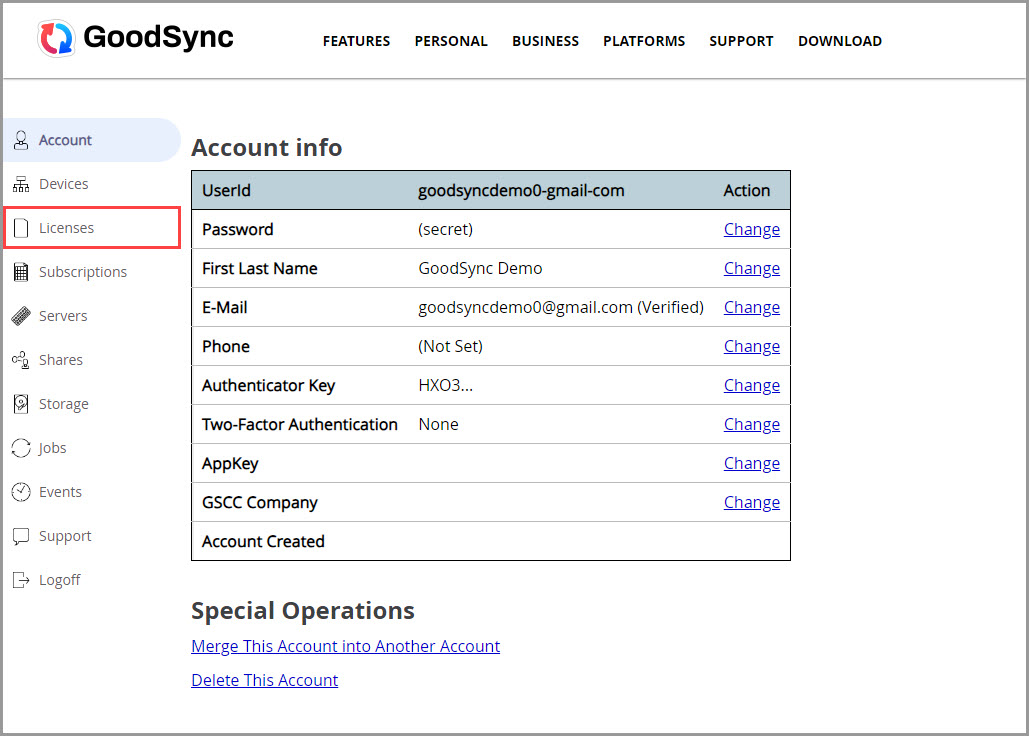1029x736 pixels.
Task: Click the Events clock icon
Action: coord(21,492)
